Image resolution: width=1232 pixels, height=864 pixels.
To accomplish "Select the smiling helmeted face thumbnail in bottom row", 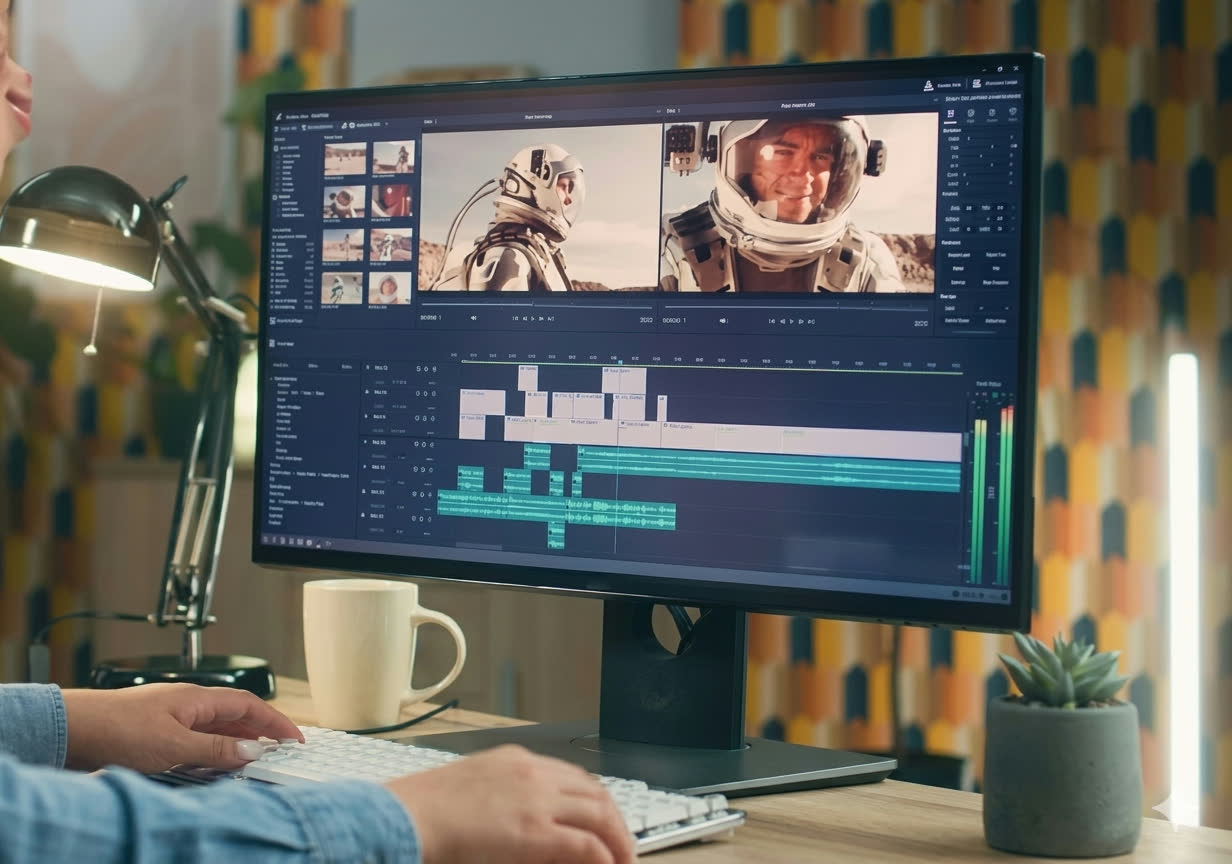I will 390,288.
